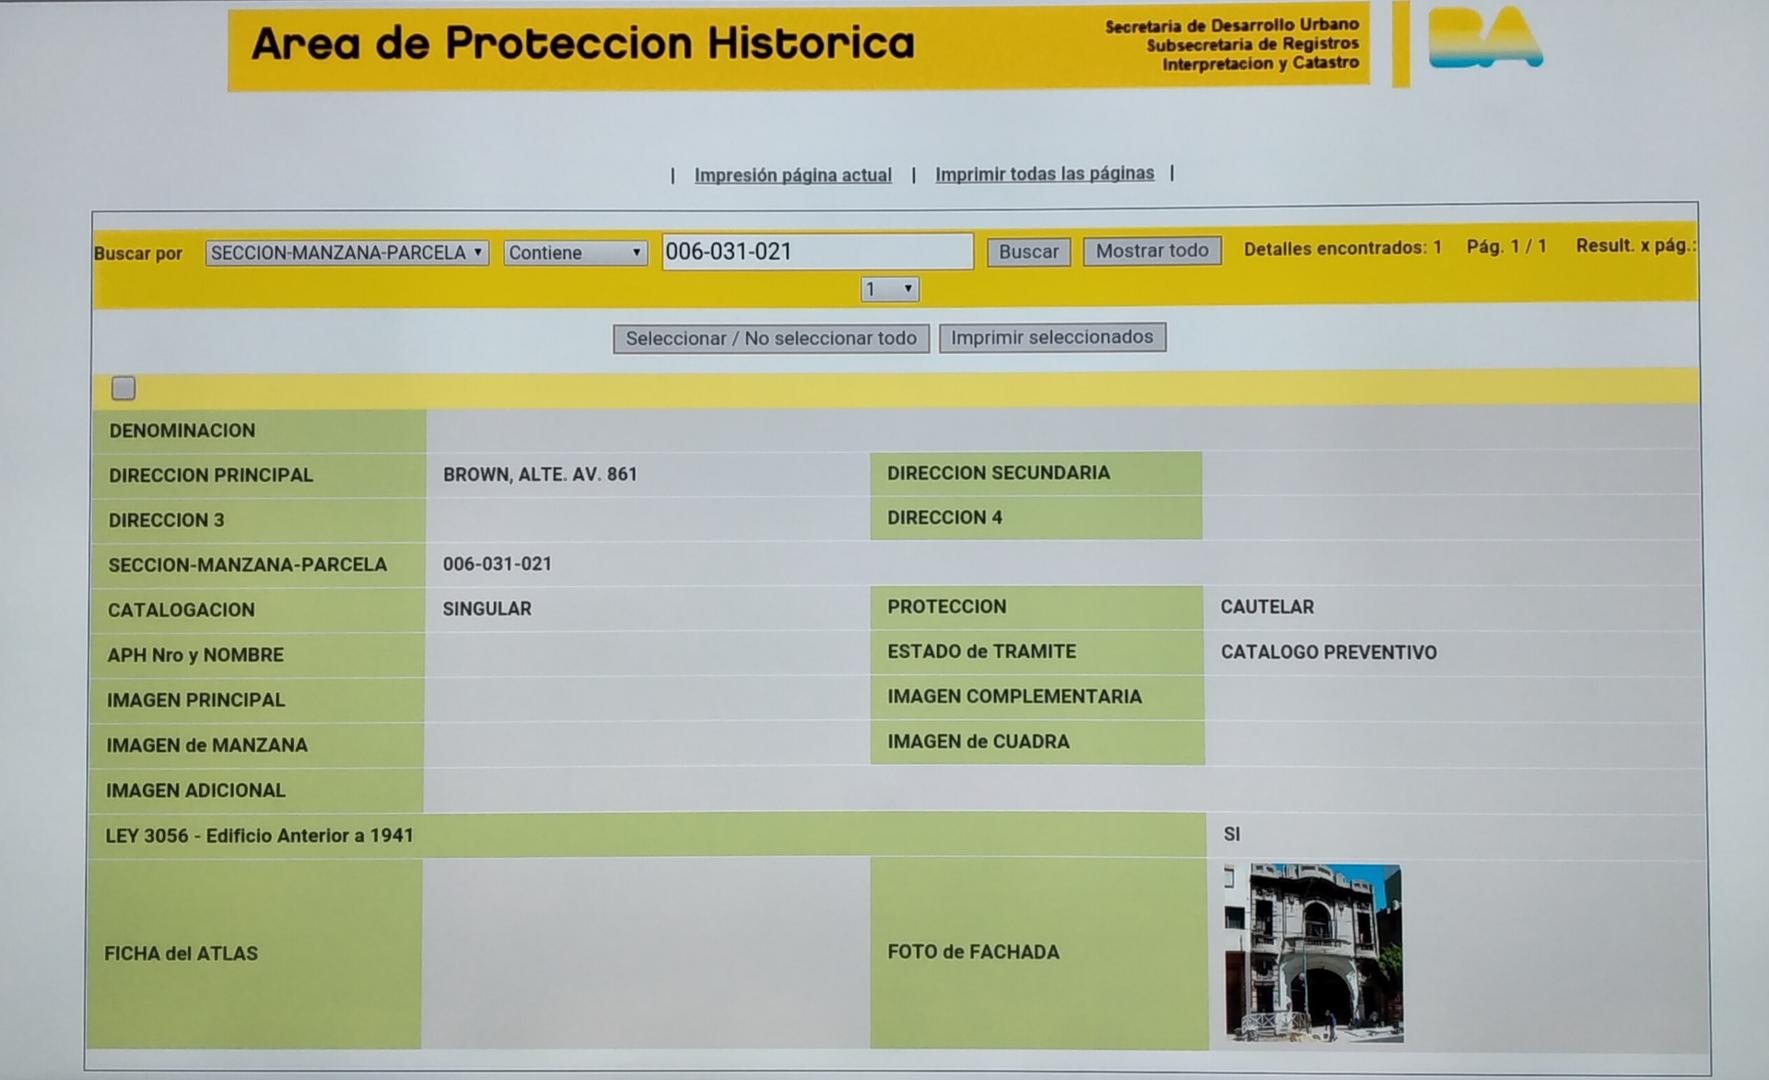The height and width of the screenshot is (1080, 1769).
Task: Open the building facade photo thumbnail
Action: (1313, 954)
